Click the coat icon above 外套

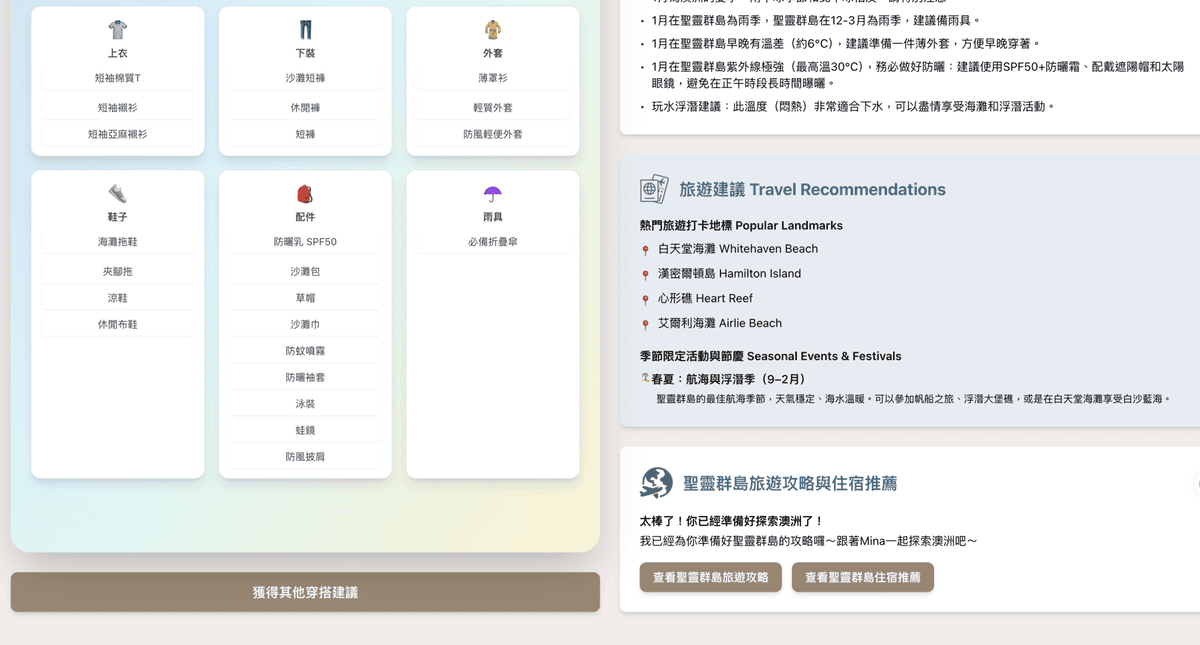click(493, 30)
